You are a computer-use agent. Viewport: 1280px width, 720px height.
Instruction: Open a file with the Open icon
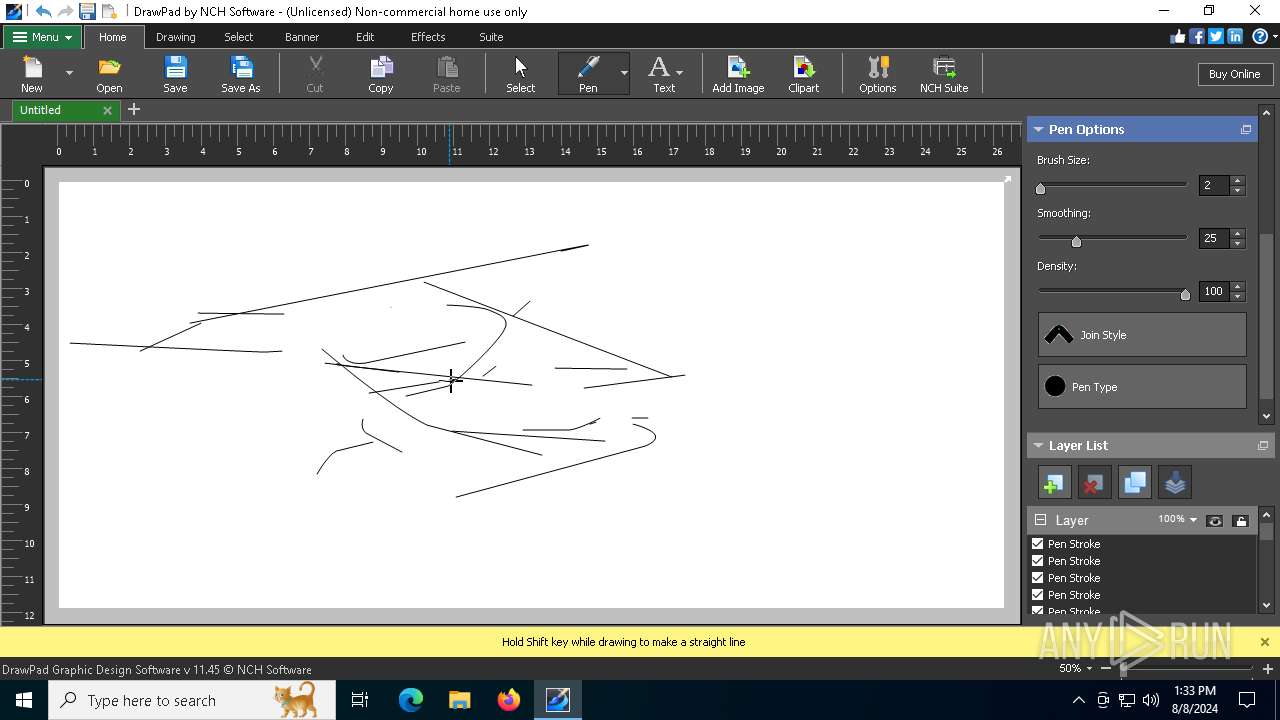pos(109,74)
